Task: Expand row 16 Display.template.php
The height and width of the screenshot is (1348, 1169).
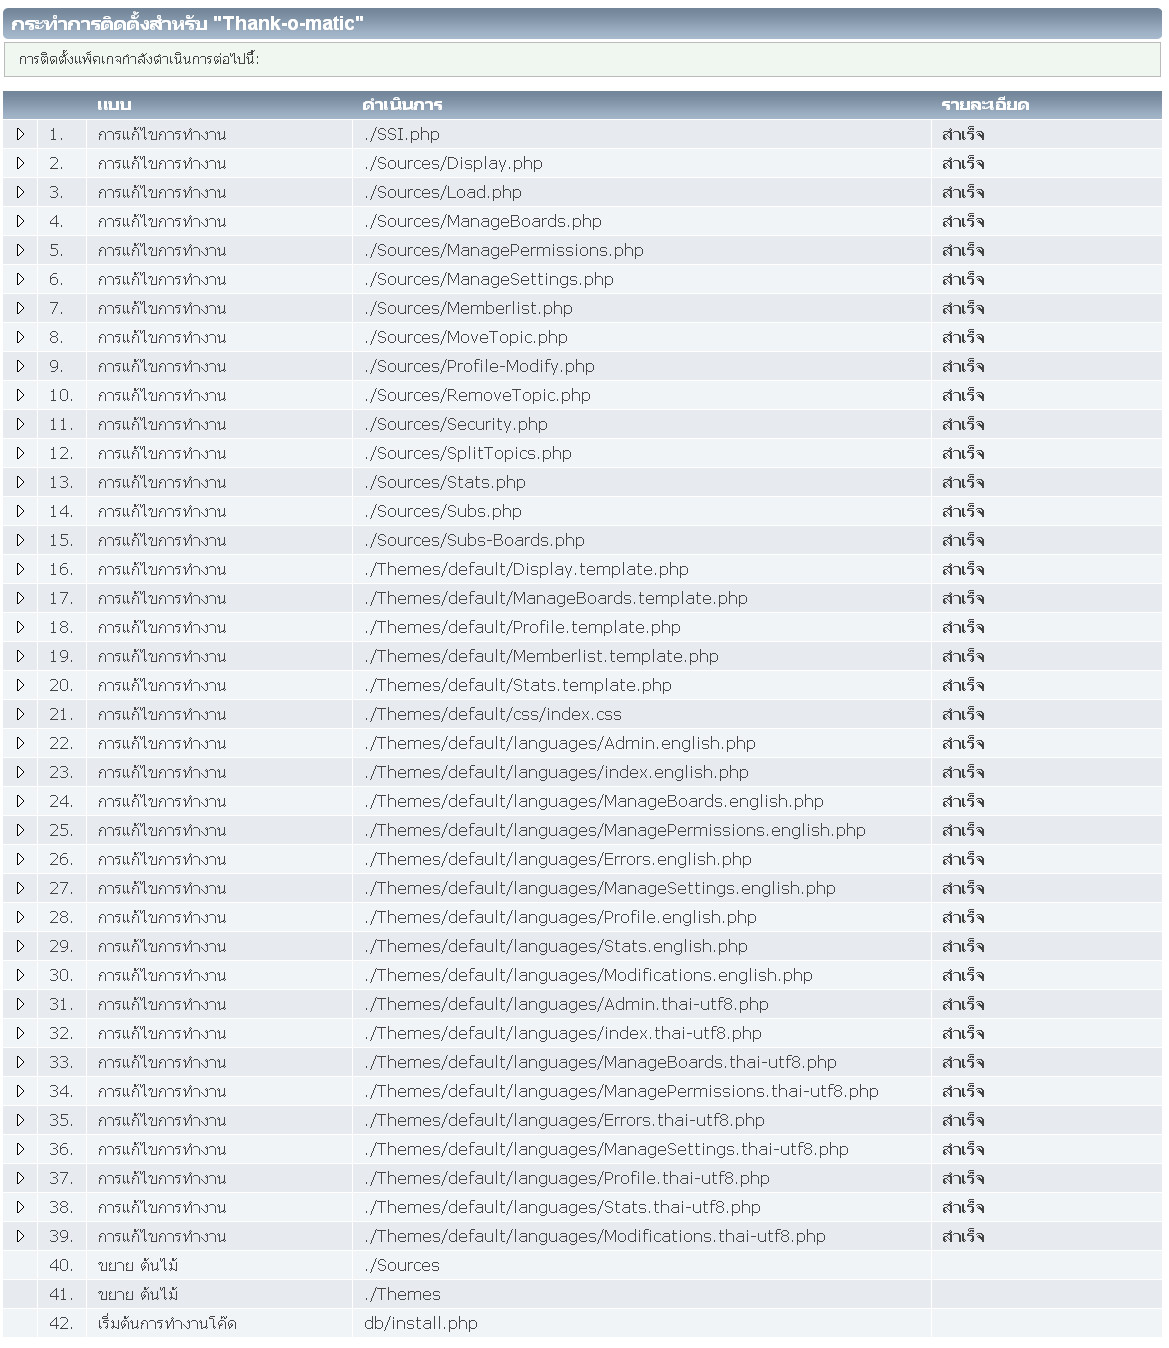Action: pyautogui.click(x=20, y=569)
